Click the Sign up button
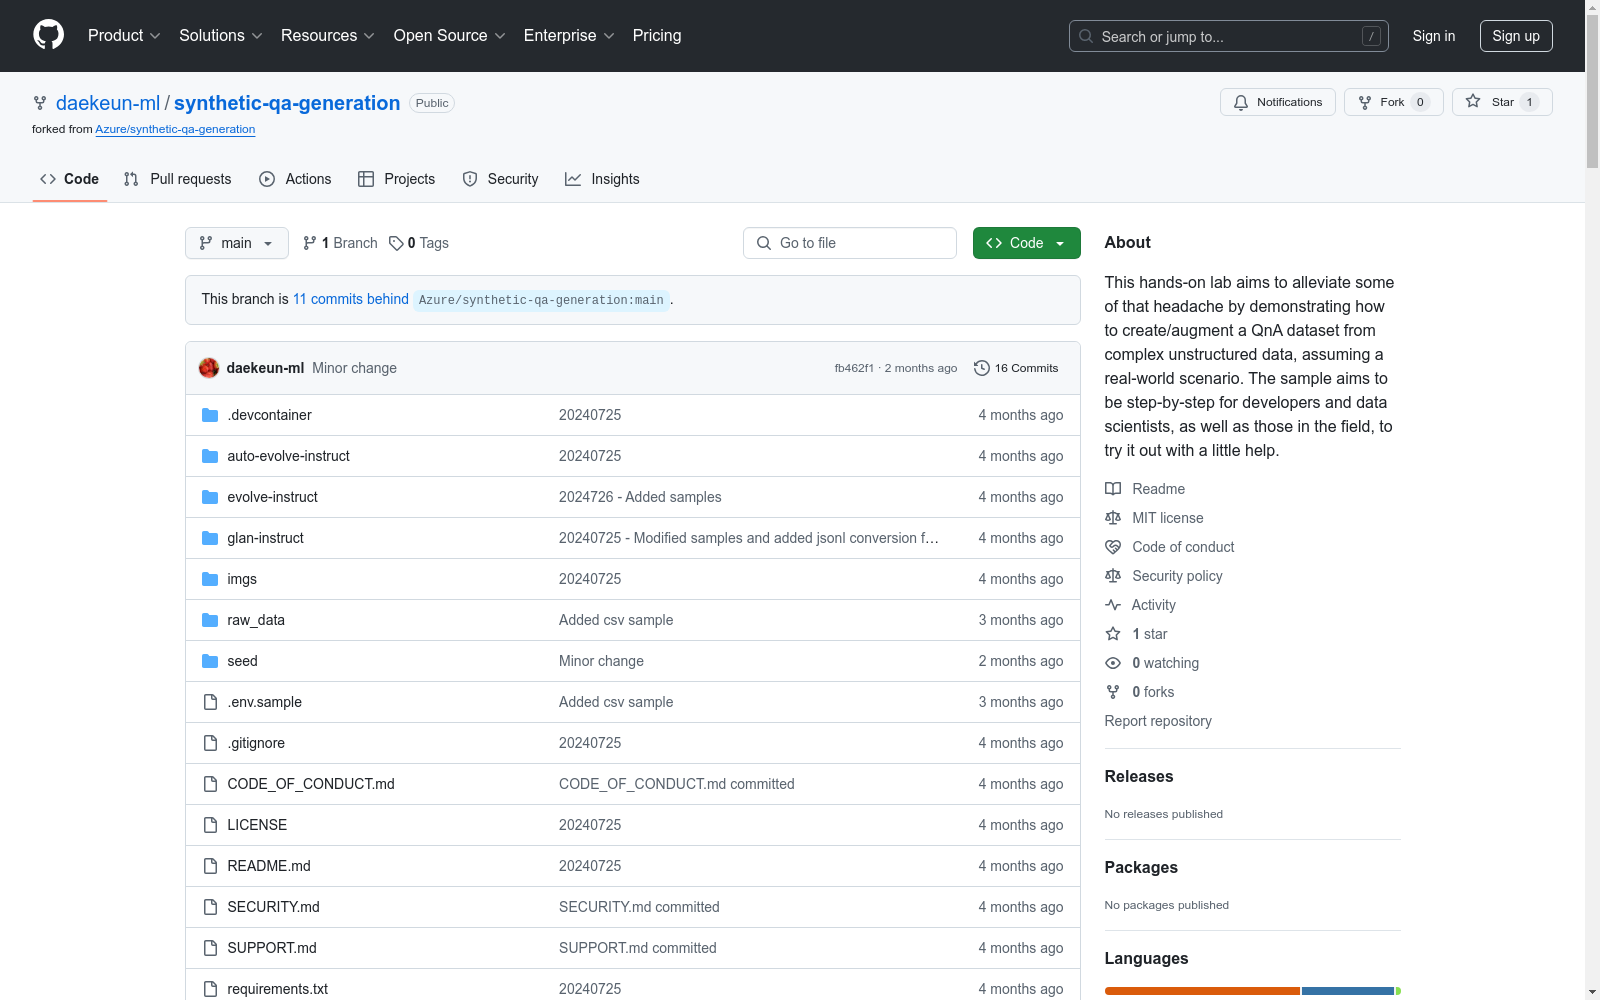This screenshot has height=1000, width=1600. point(1516,36)
